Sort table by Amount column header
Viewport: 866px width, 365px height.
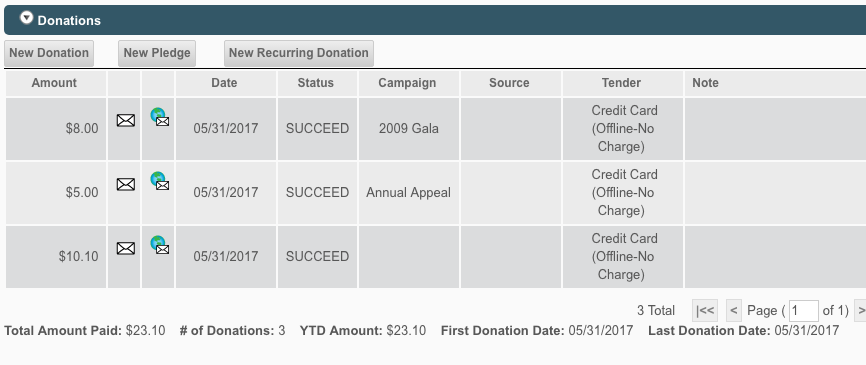[54, 83]
